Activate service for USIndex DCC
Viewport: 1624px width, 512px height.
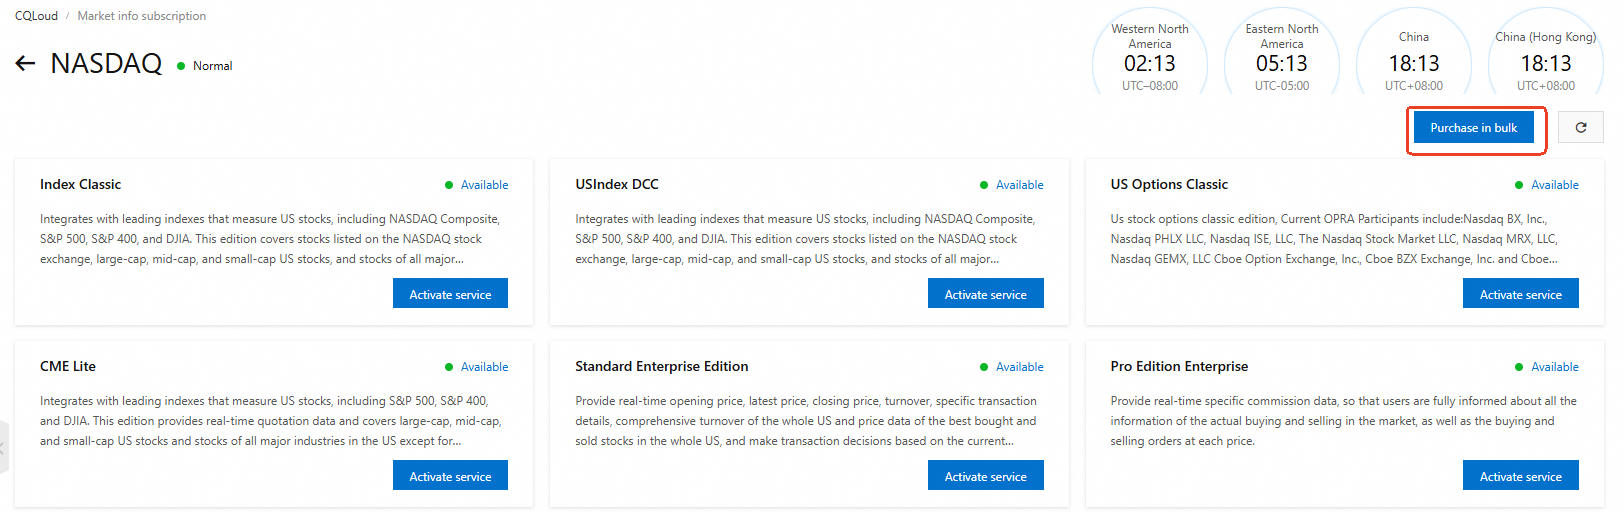pyautogui.click(x=985, y=294)
